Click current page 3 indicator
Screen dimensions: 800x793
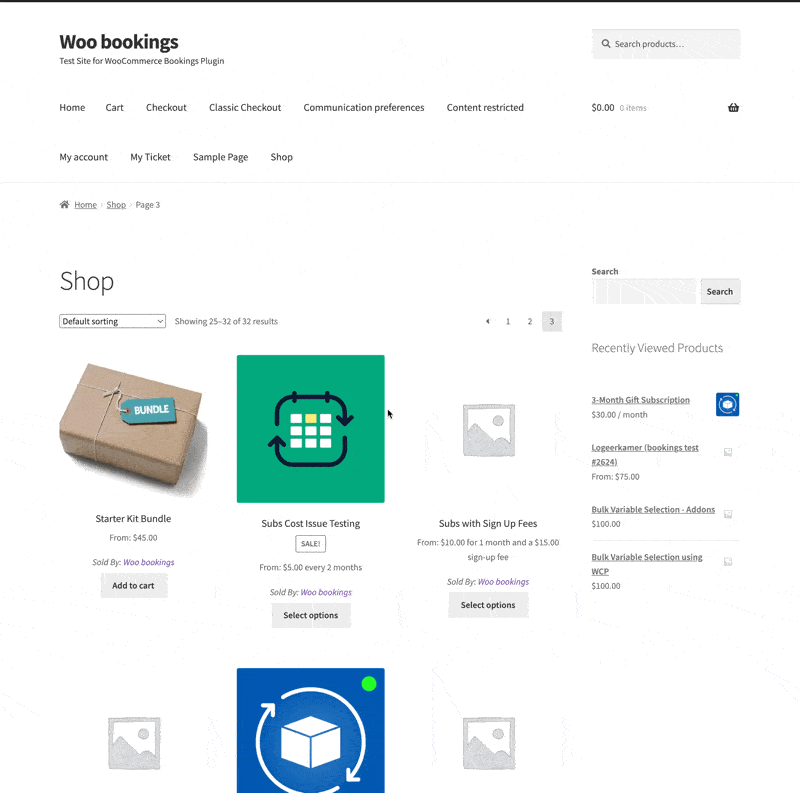click(x=552, y=321)
